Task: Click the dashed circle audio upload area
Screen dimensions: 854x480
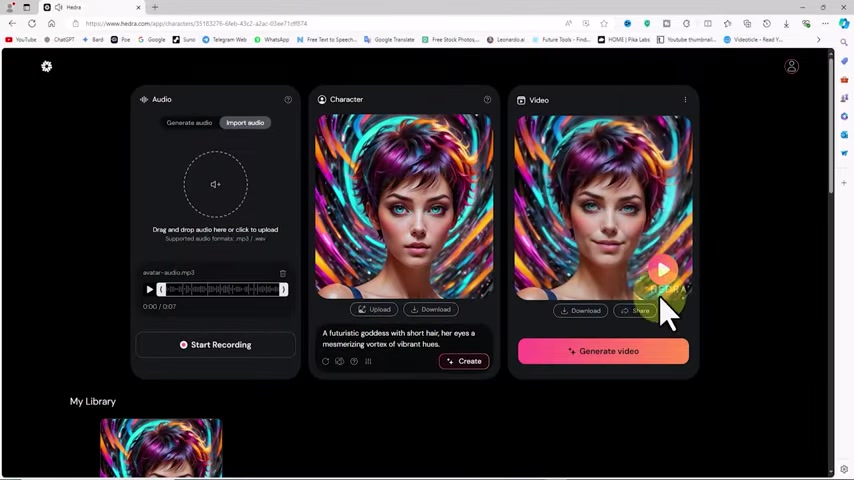Action: click(x=216, y=184)
